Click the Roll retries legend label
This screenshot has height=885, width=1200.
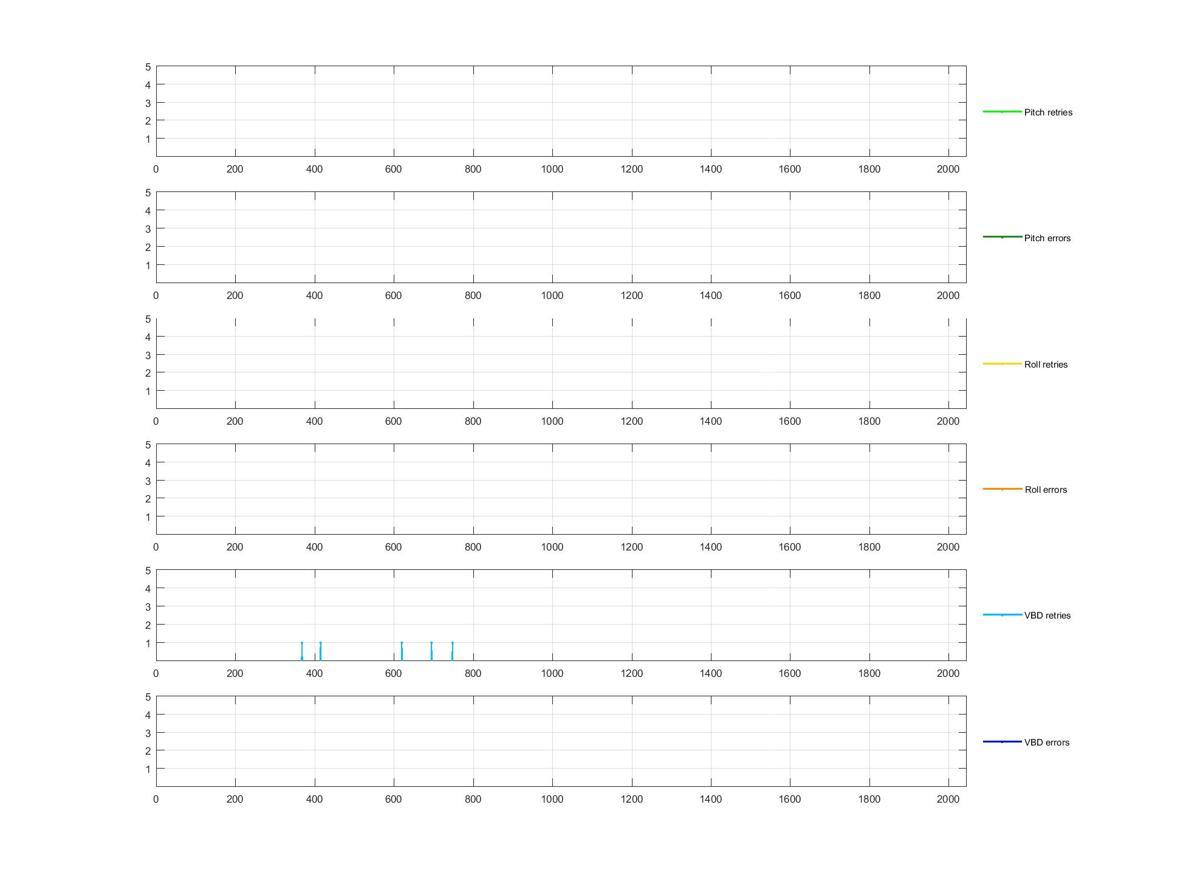coord(1046,364)
